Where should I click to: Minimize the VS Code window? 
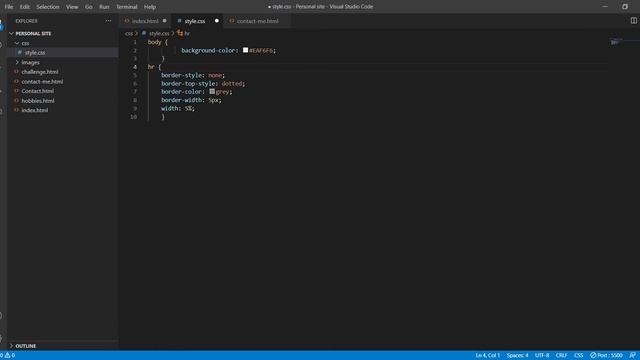point(605,7)
